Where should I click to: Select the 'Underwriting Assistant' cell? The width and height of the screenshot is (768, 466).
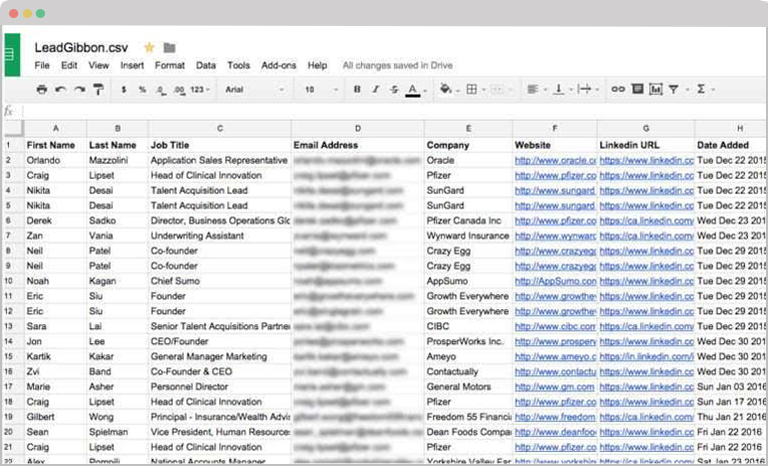coord(220,236)
